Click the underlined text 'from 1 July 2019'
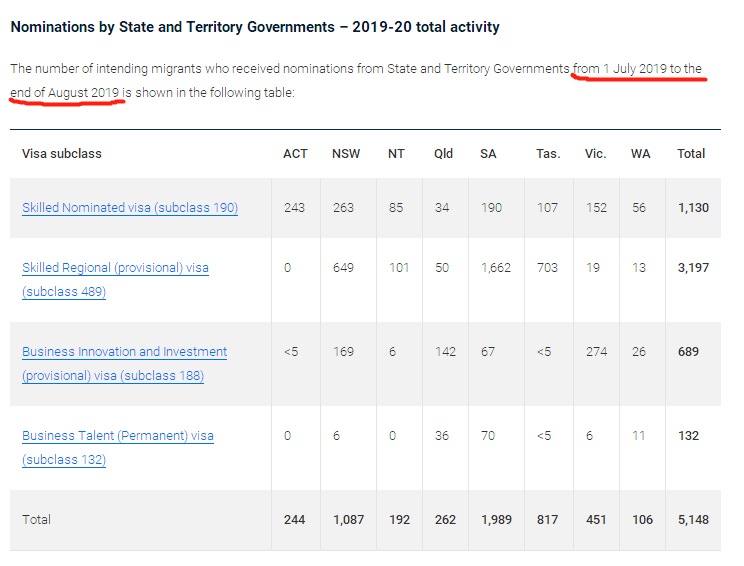This screenshot has width=744, height=566. pyautogui.click(x=620, y=69)
